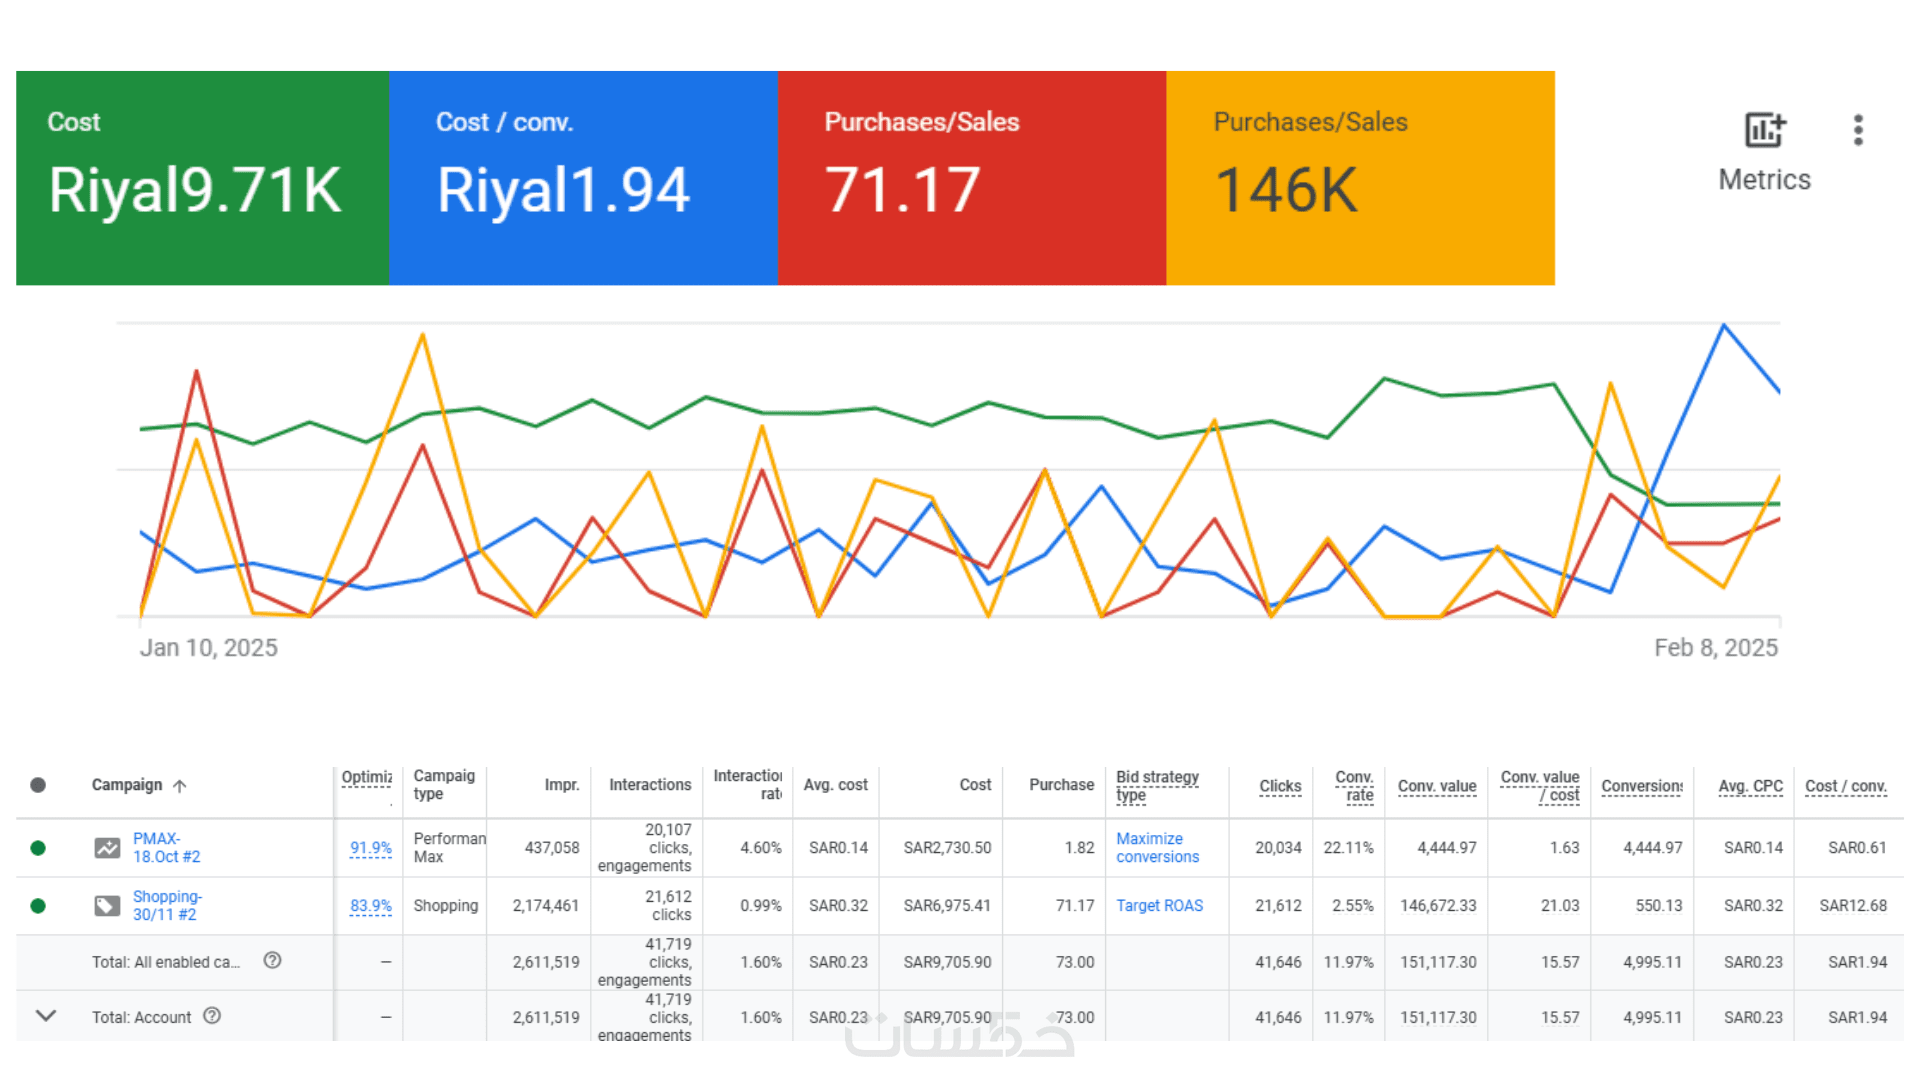Click help icon beside Total: Account
The width and height of the screenshot is (1920, 1080).
[212, 1016]
